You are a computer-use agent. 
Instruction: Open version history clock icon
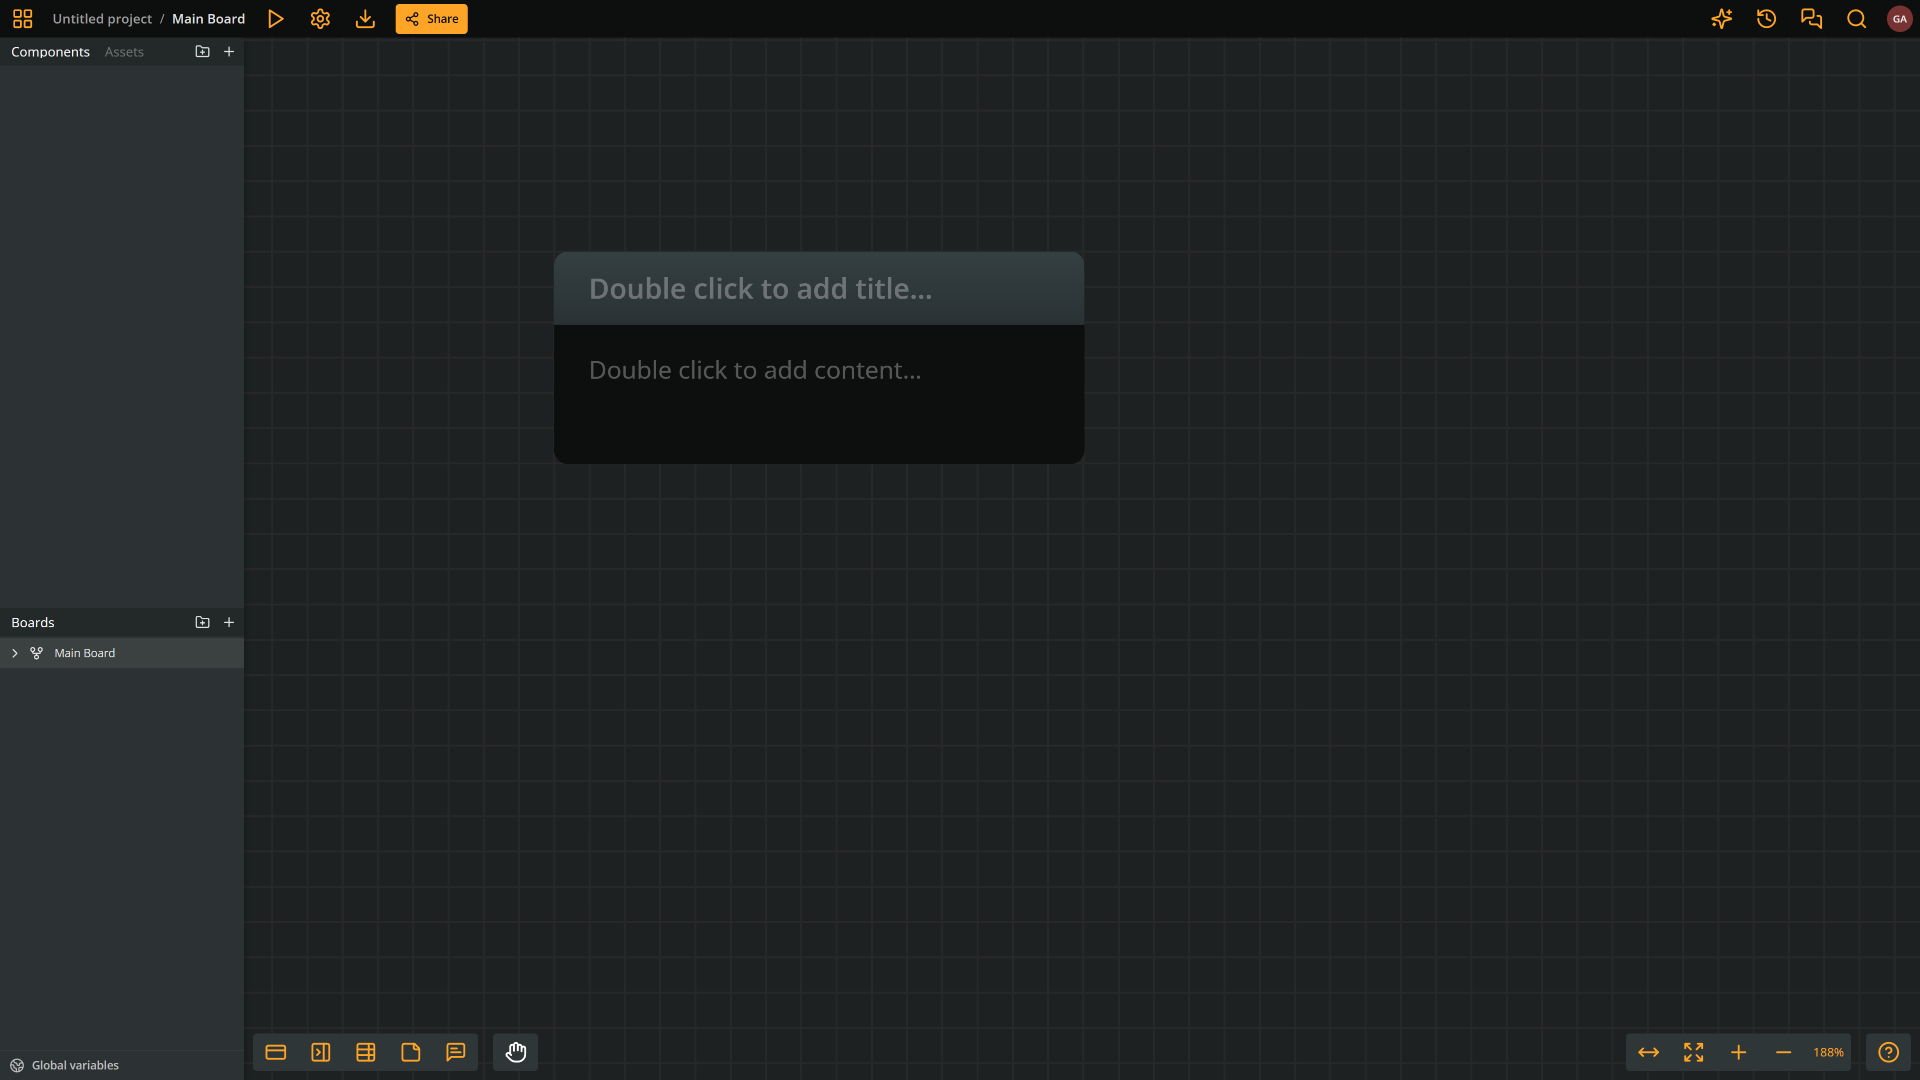pos(1766,19)
